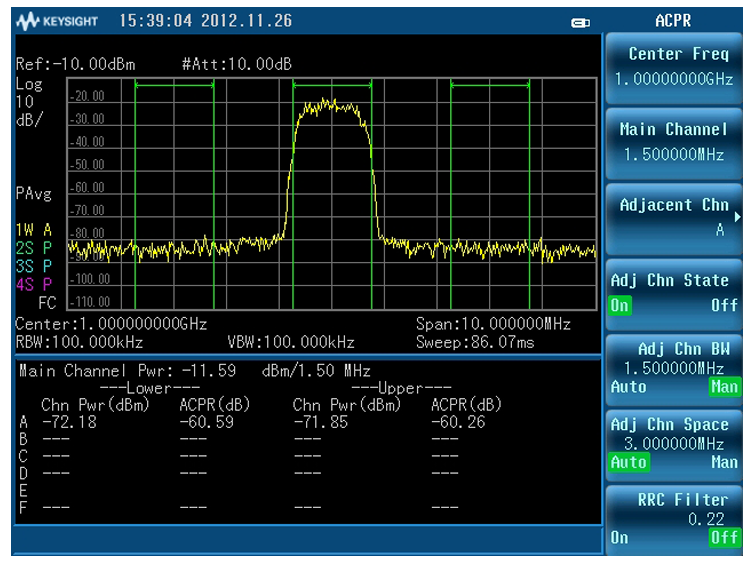Click the USB storage status icon
Image resolution: width=754 pixels, height=566 pixels.
pyautogui.click(x=580, y=23)
